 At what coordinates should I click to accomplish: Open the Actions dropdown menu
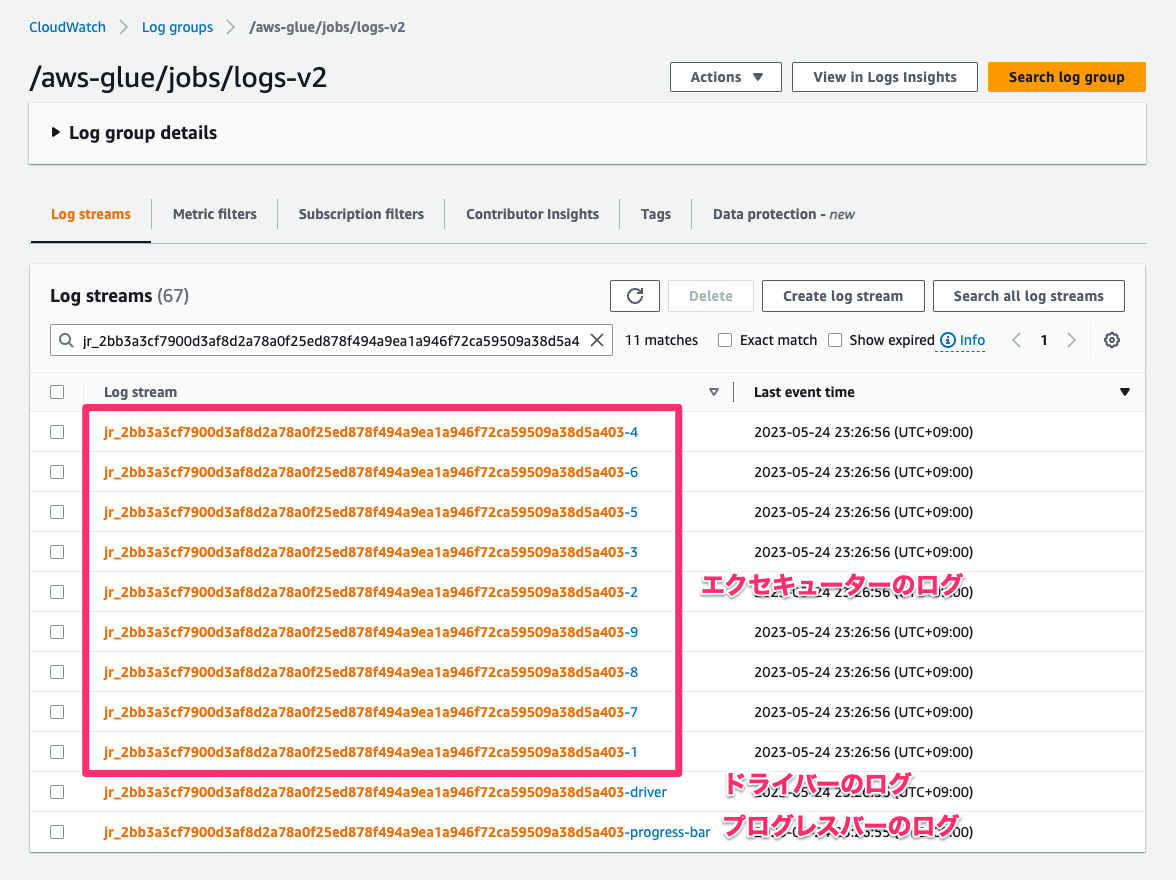click(x=725, y=77)
